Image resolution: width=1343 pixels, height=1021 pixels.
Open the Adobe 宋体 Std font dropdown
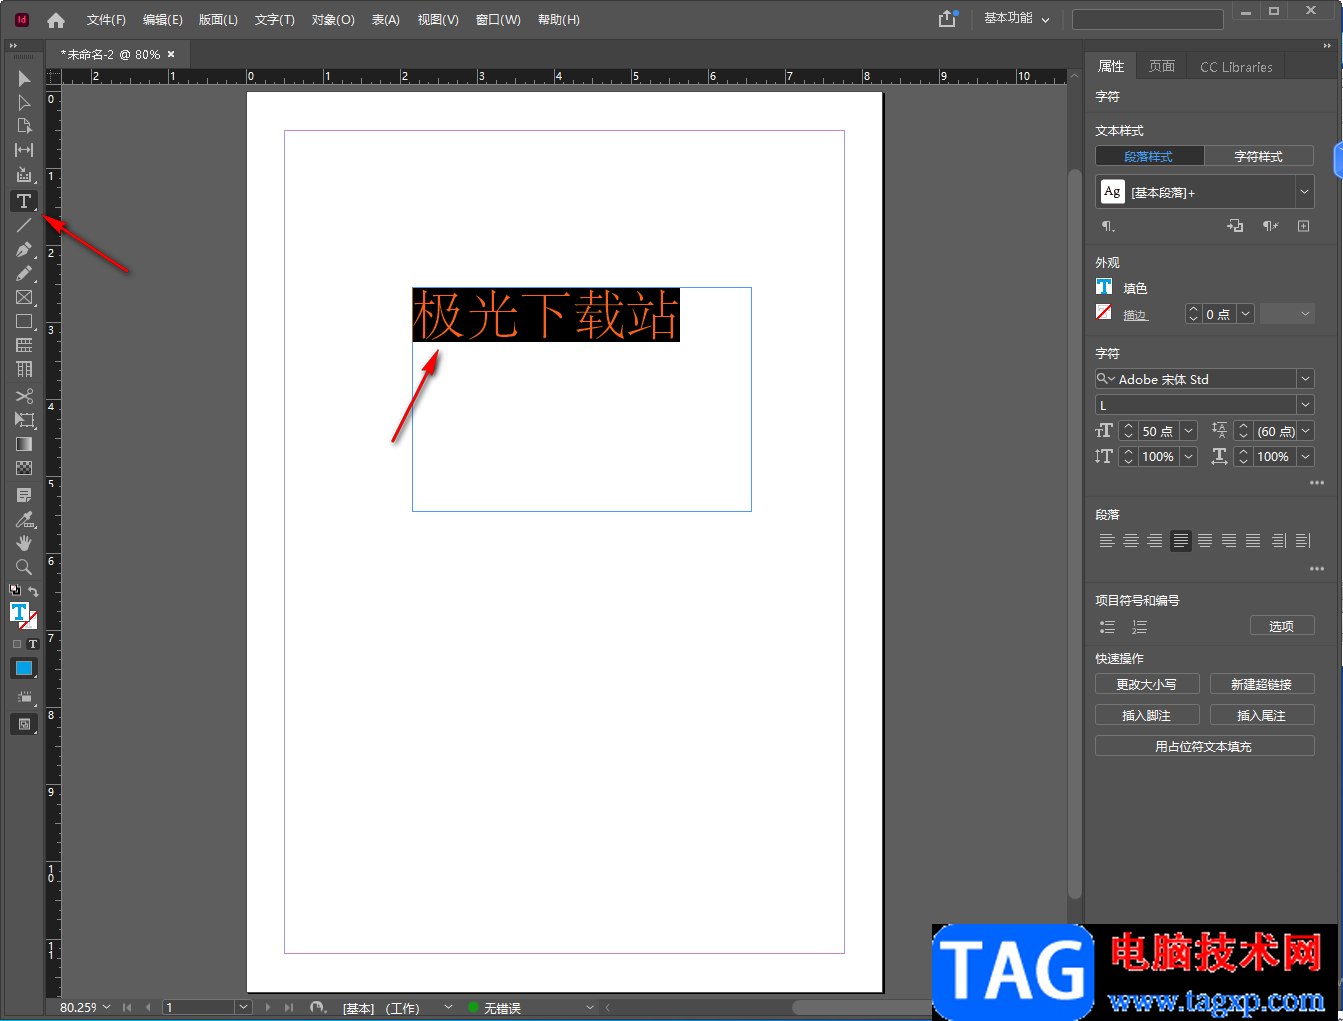[1305, 379]
